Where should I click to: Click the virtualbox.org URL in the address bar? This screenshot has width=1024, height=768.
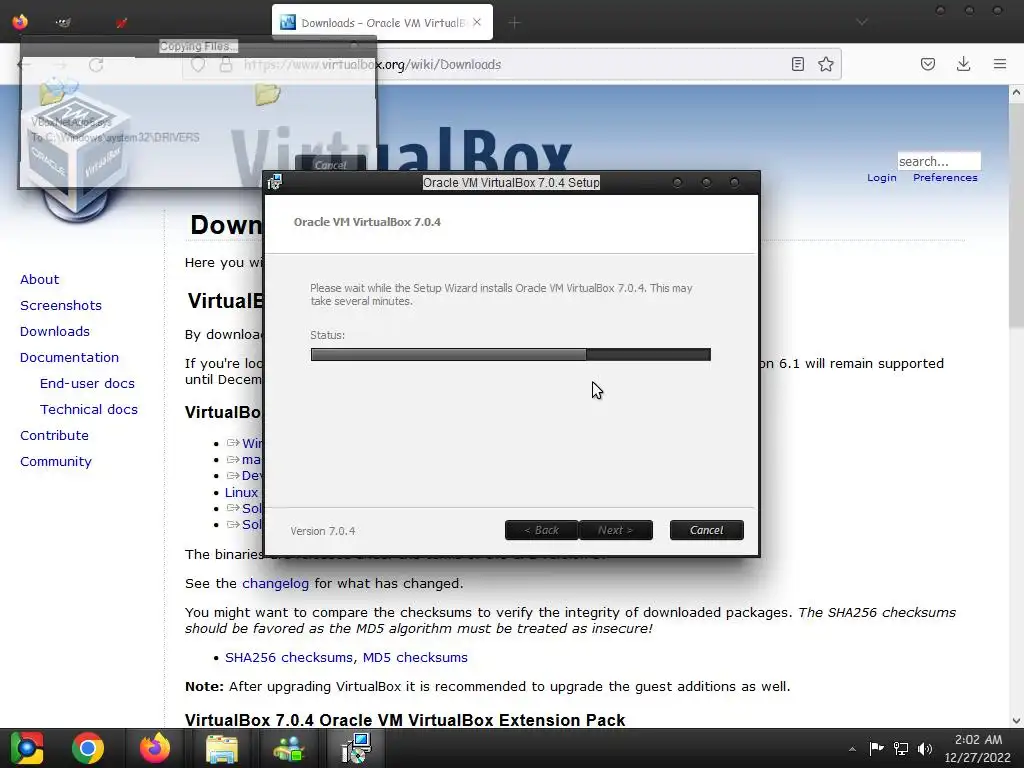[372, 65]
